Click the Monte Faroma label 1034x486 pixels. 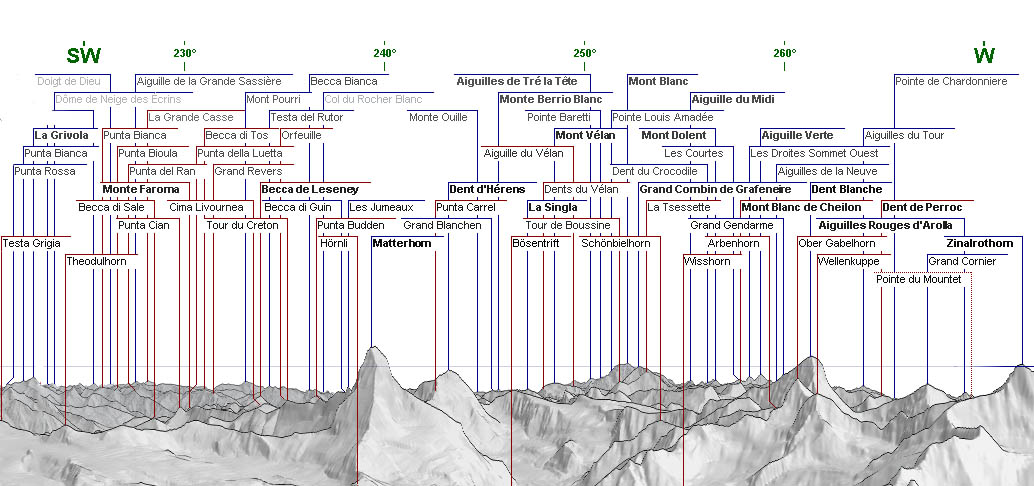click(x=141, y=189)
